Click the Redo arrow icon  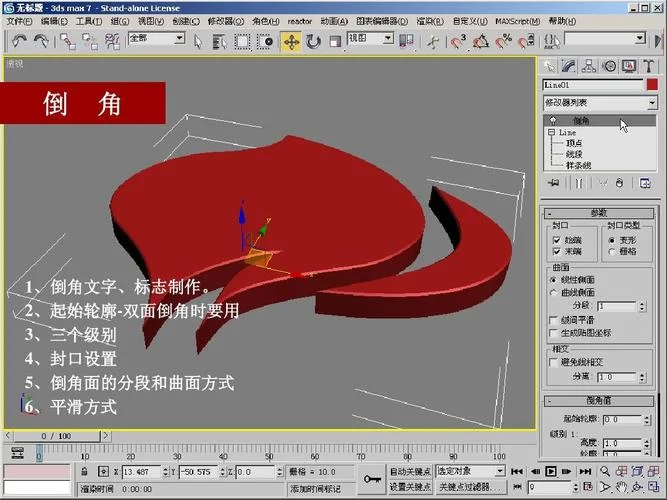(x=41, y=41)
